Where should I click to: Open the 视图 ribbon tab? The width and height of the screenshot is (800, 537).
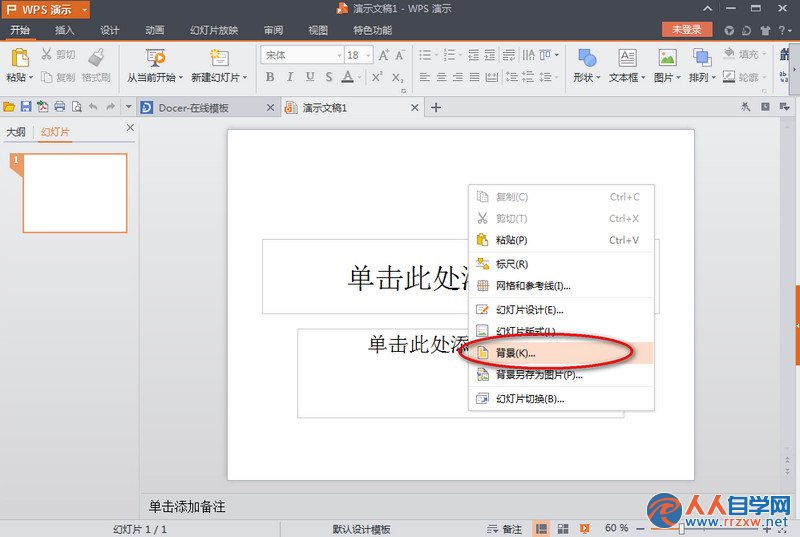pos(318,30)
